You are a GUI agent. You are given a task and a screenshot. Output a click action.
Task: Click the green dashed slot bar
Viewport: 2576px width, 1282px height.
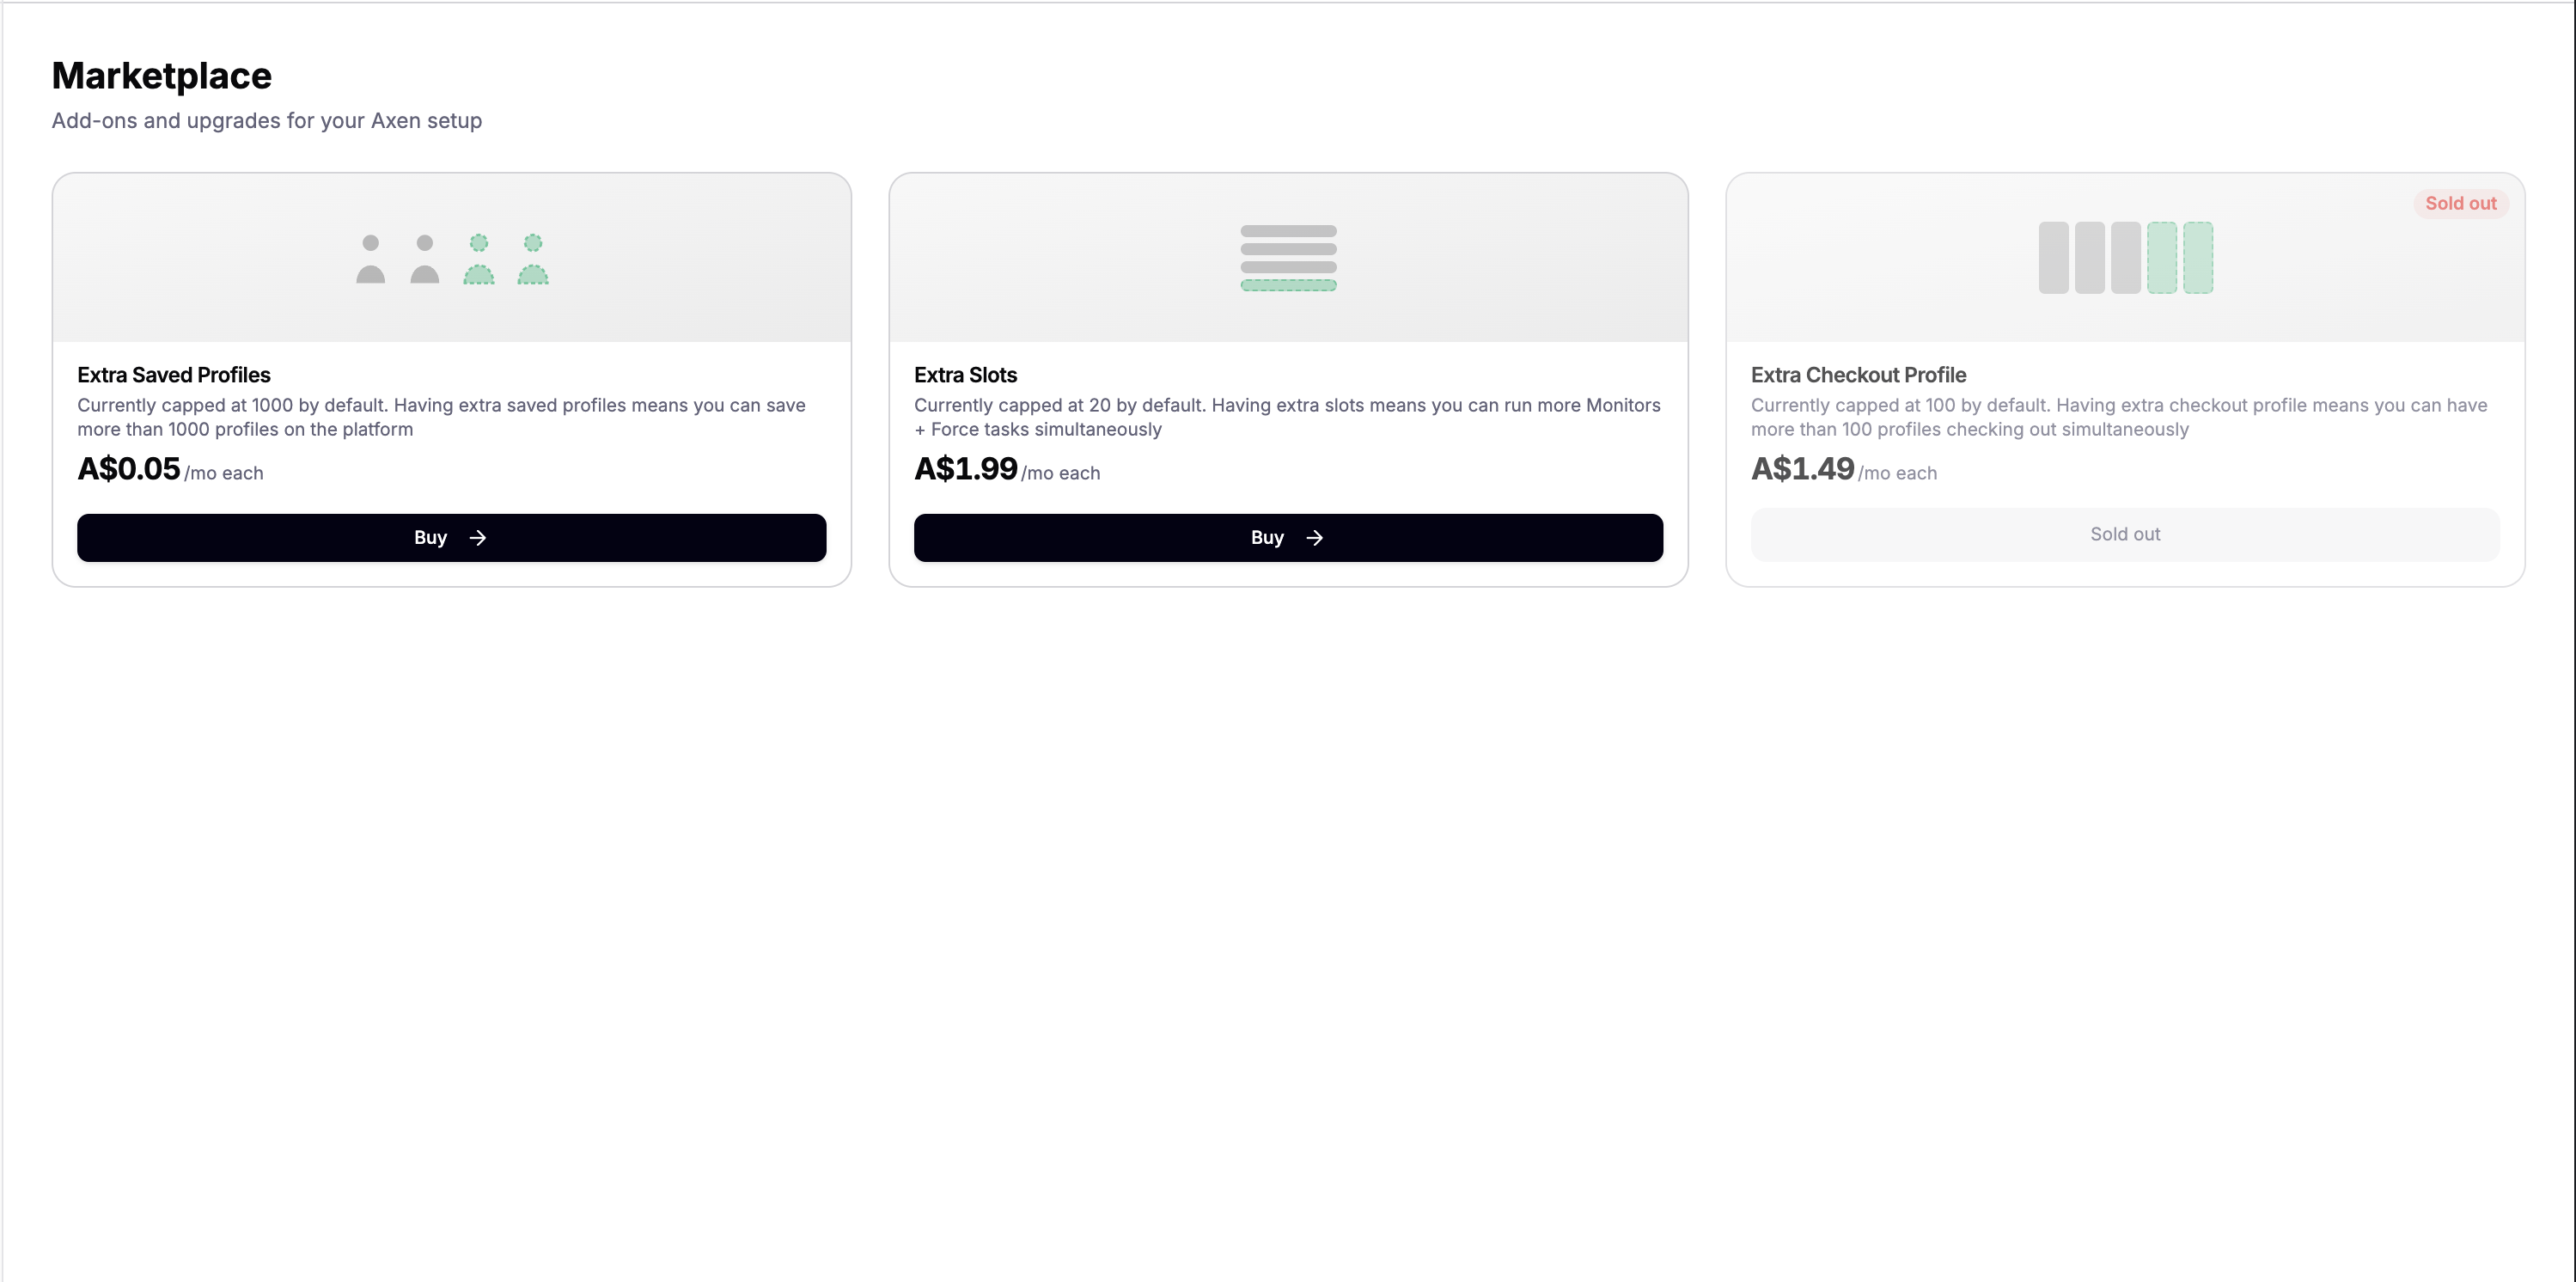coord(1288,286)
